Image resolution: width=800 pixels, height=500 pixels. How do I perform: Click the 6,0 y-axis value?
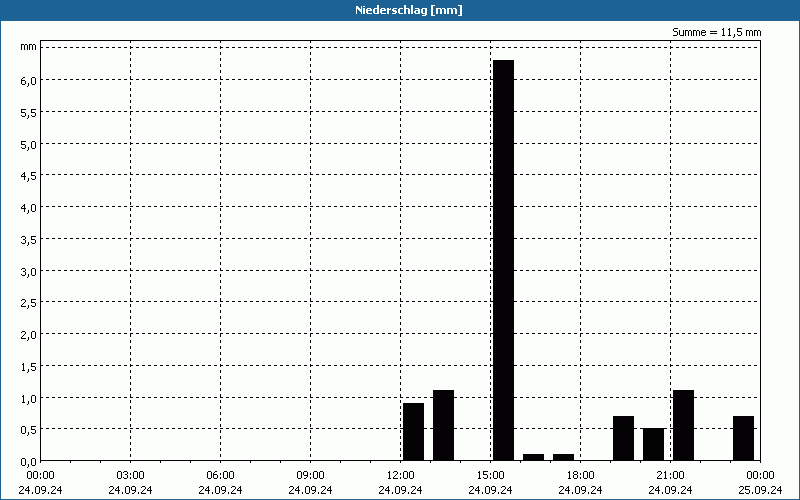(29, 81)
